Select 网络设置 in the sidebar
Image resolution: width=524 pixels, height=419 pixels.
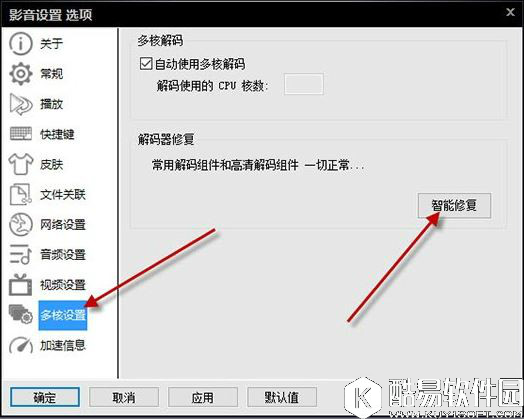(x=63, y=225)
